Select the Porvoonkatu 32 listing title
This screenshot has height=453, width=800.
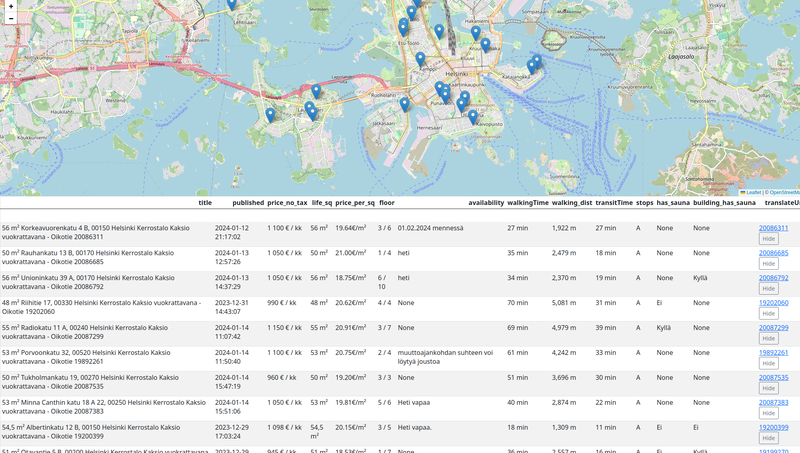(x=86, y=357)
